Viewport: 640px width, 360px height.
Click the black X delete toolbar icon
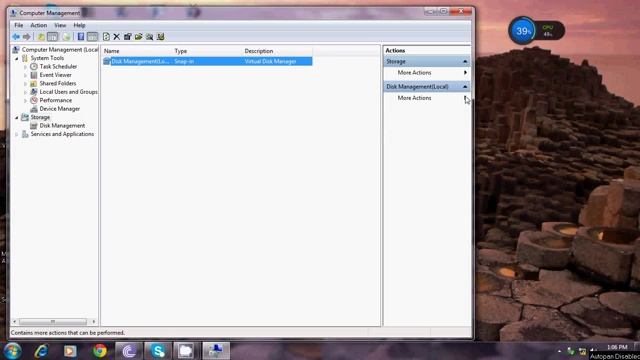pyautogui.click(x=117, y=37)
